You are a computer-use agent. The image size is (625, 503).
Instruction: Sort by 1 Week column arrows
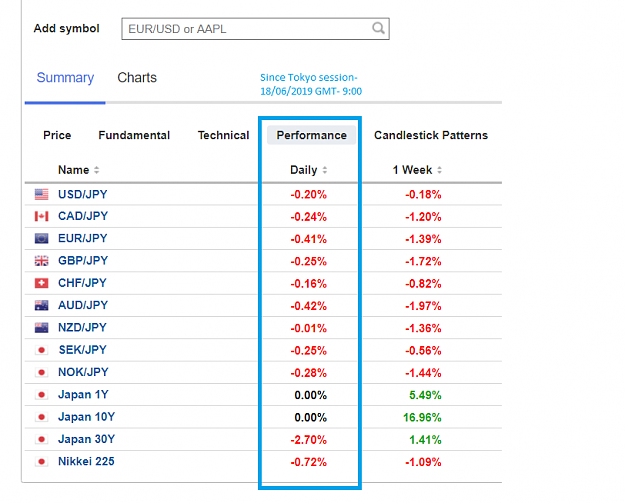[439, 170]
